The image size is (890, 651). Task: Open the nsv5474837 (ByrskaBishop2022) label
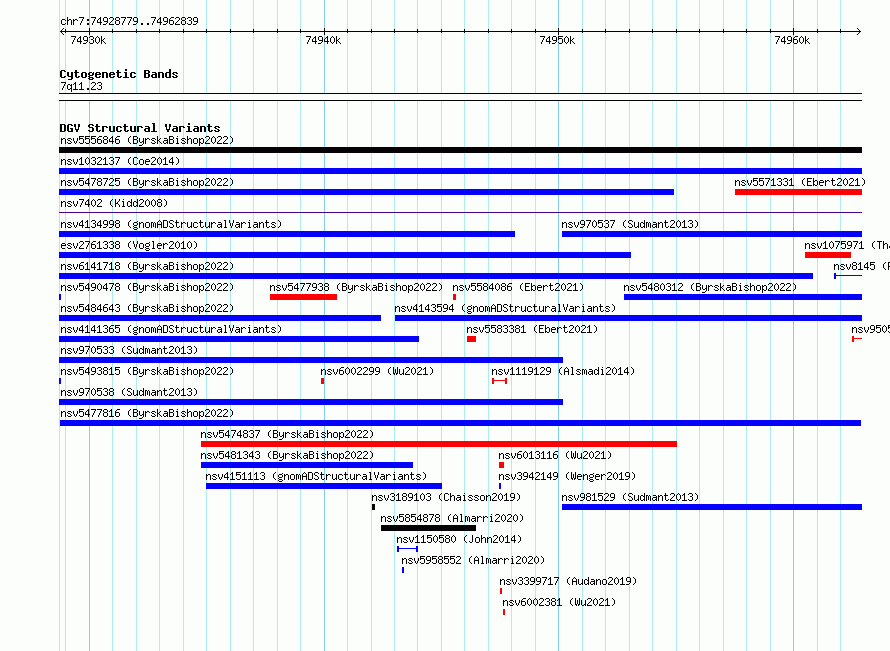(287, 434)
